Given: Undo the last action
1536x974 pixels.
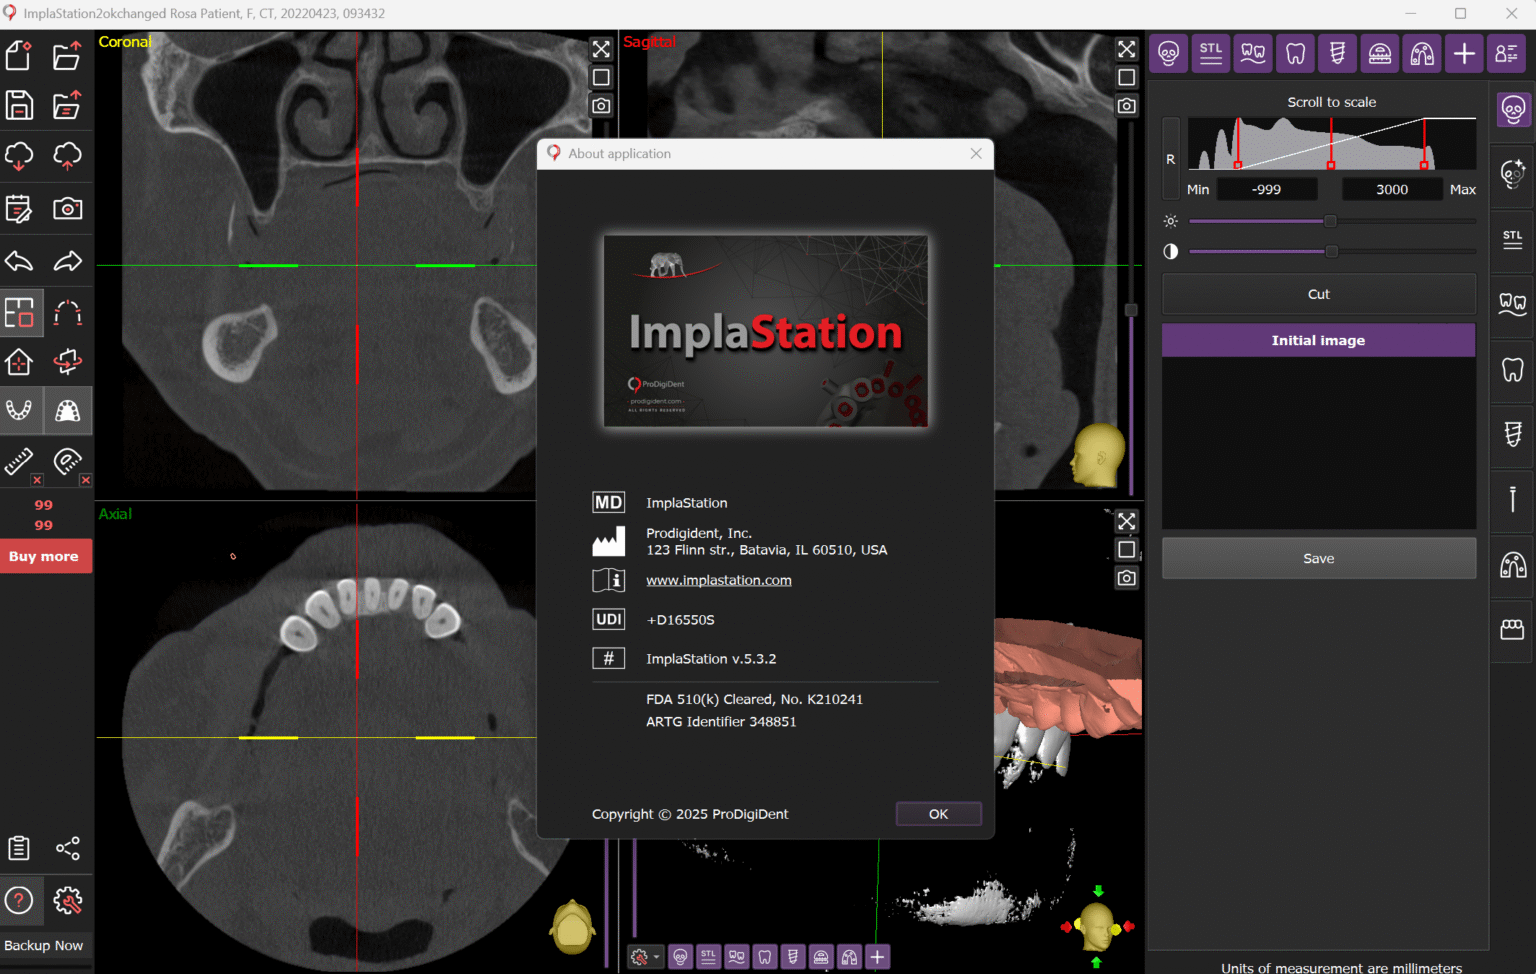Looking at the screenshot, I should (19, 261).
